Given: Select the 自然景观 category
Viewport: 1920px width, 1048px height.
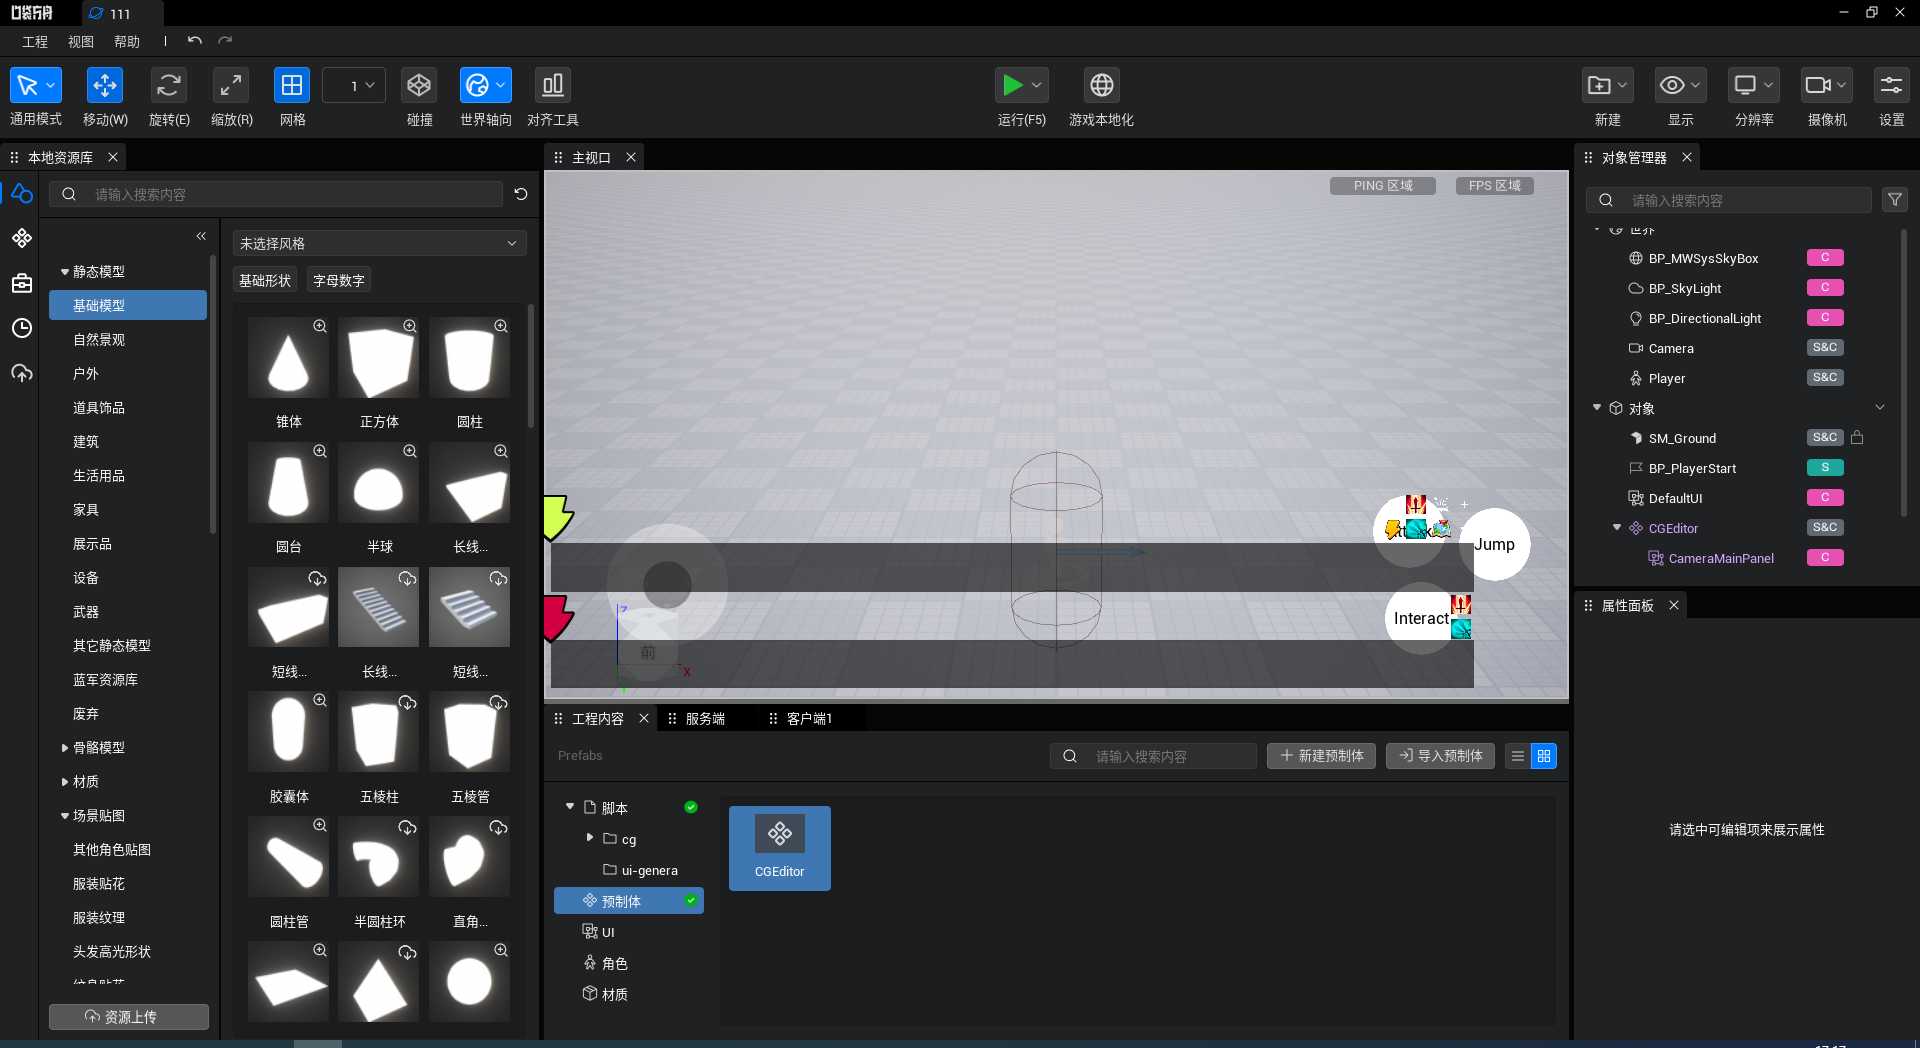Looking at the screenshot, I should [x=99, y=339].
